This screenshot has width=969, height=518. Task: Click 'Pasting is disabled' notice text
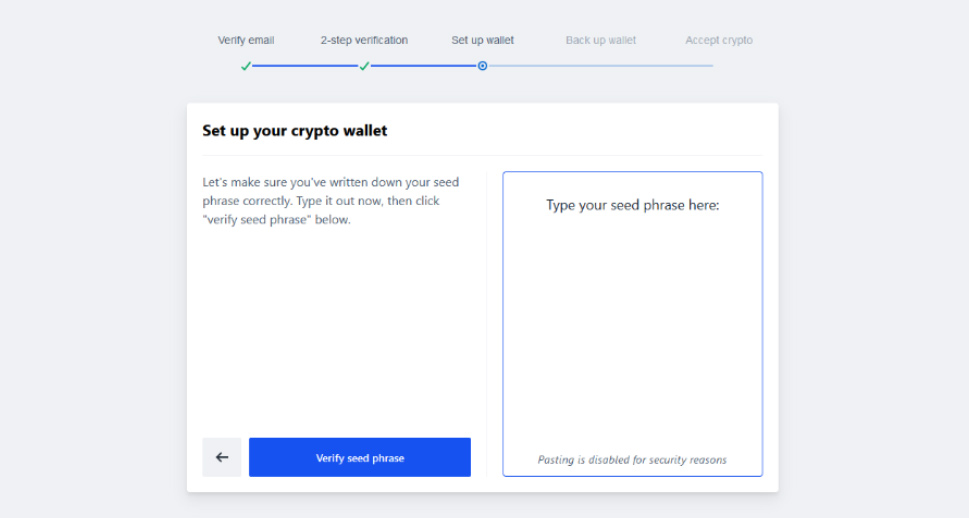click(632, 459)
